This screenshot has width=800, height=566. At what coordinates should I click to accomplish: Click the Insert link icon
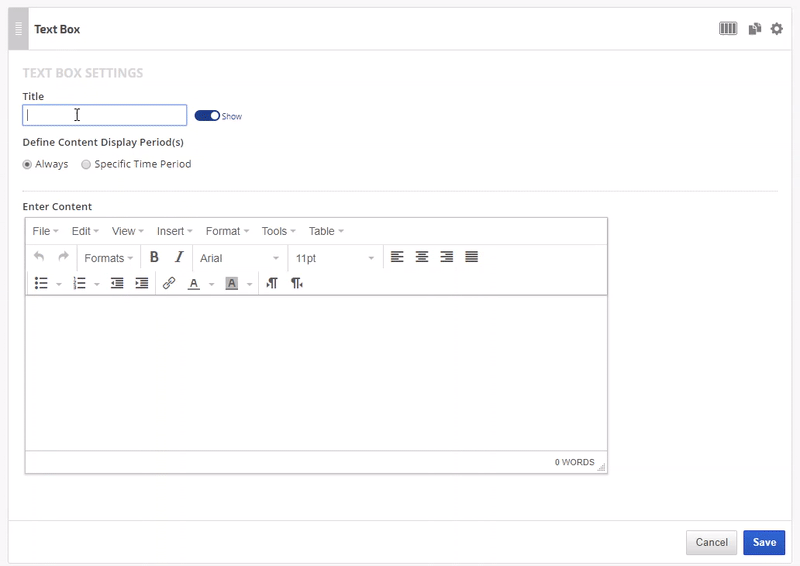[x=169, y=284]
